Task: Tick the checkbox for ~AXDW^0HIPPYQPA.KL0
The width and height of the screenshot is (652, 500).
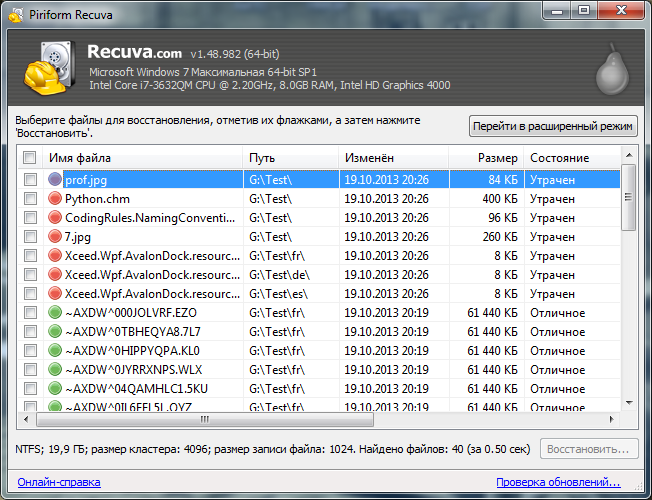Action: pos(30,351)
